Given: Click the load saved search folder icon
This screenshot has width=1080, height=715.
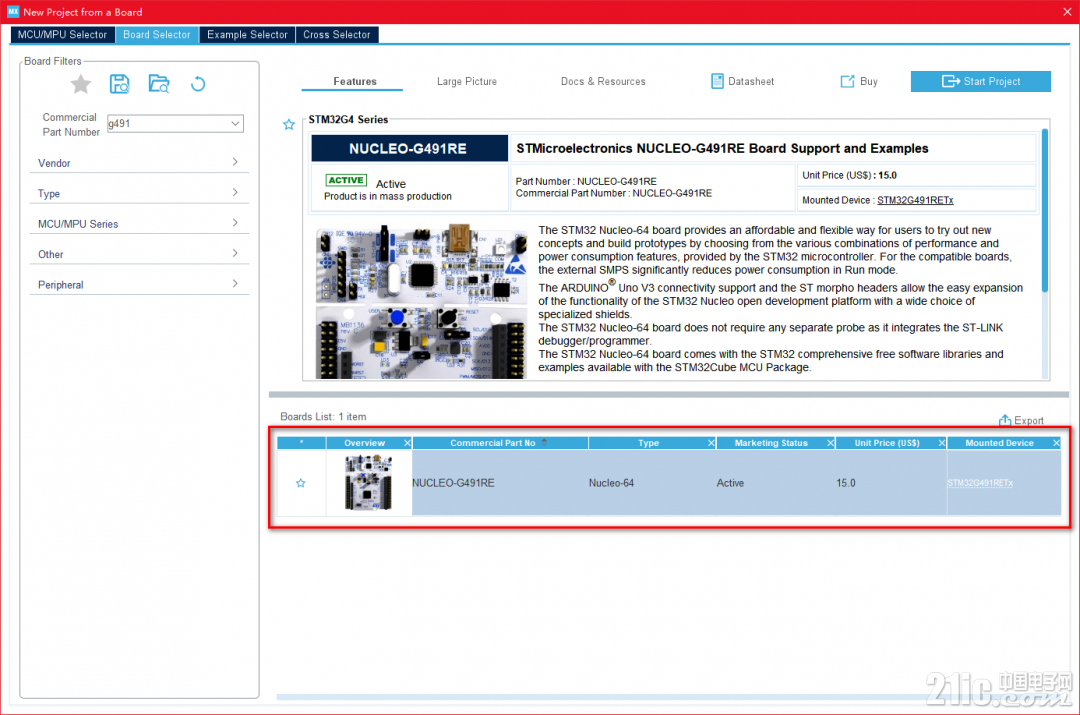Looking at the screenshot, I should tap(159, 84).
